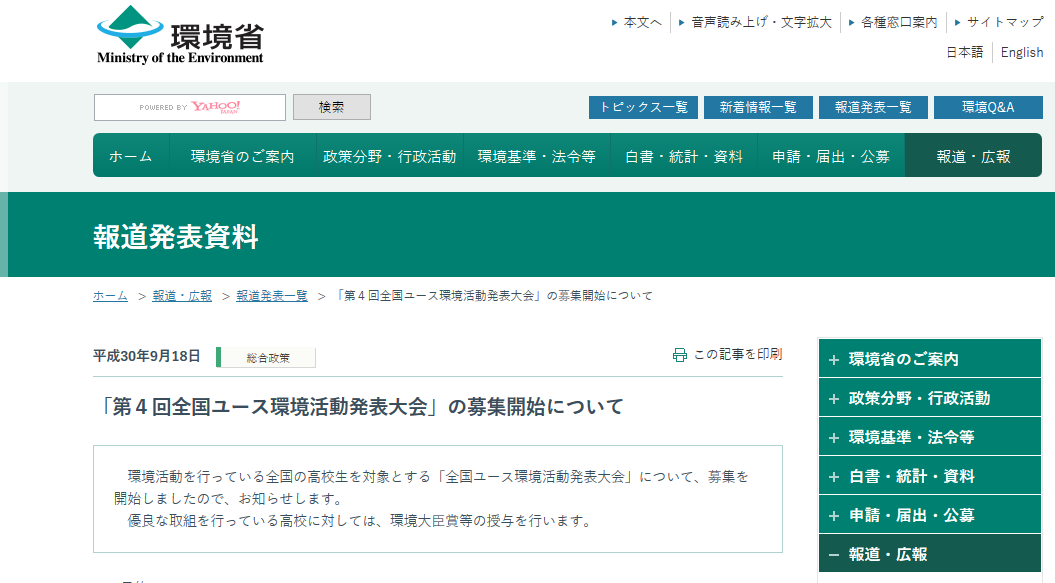Image resolution: width=1055 pixels, height=583 pixels.
Task: Click the printer icon to print article
Action: point(680,355)
